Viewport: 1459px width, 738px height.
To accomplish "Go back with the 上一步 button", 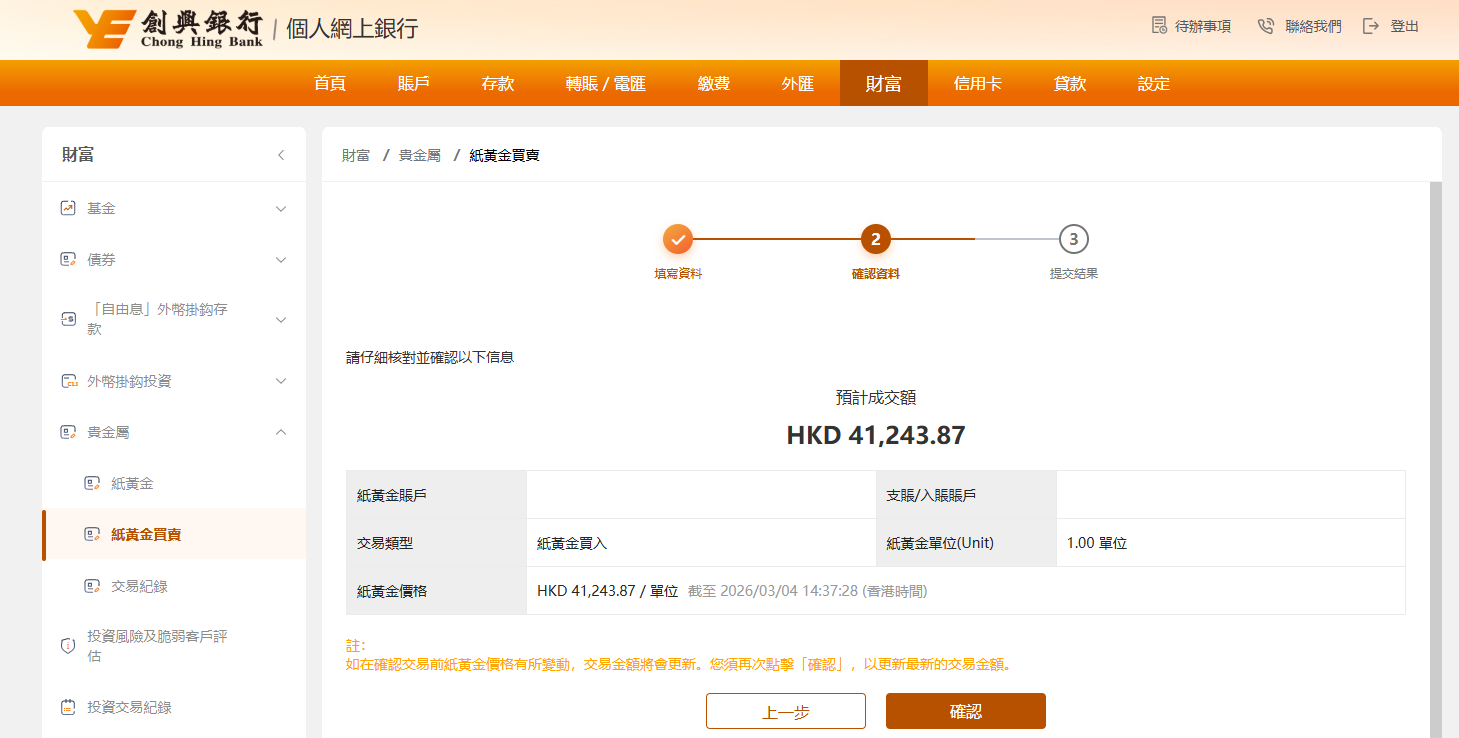I will click(x=785, y=711).
